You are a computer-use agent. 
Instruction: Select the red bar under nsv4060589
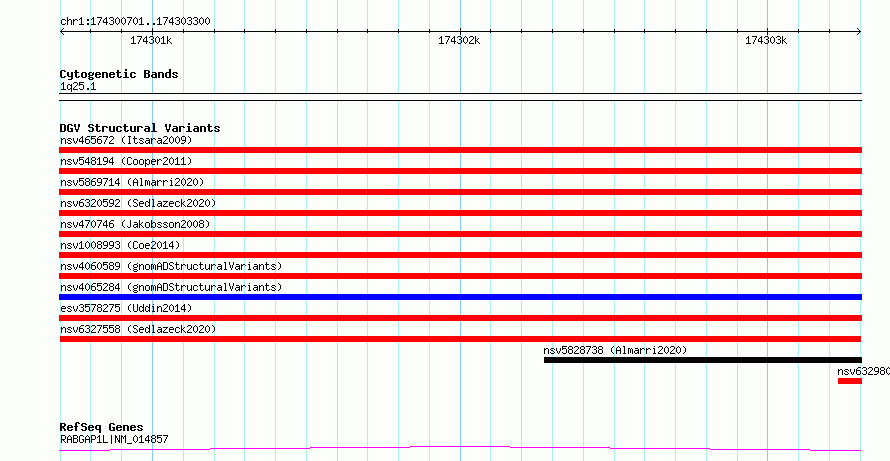click(460, 276)
